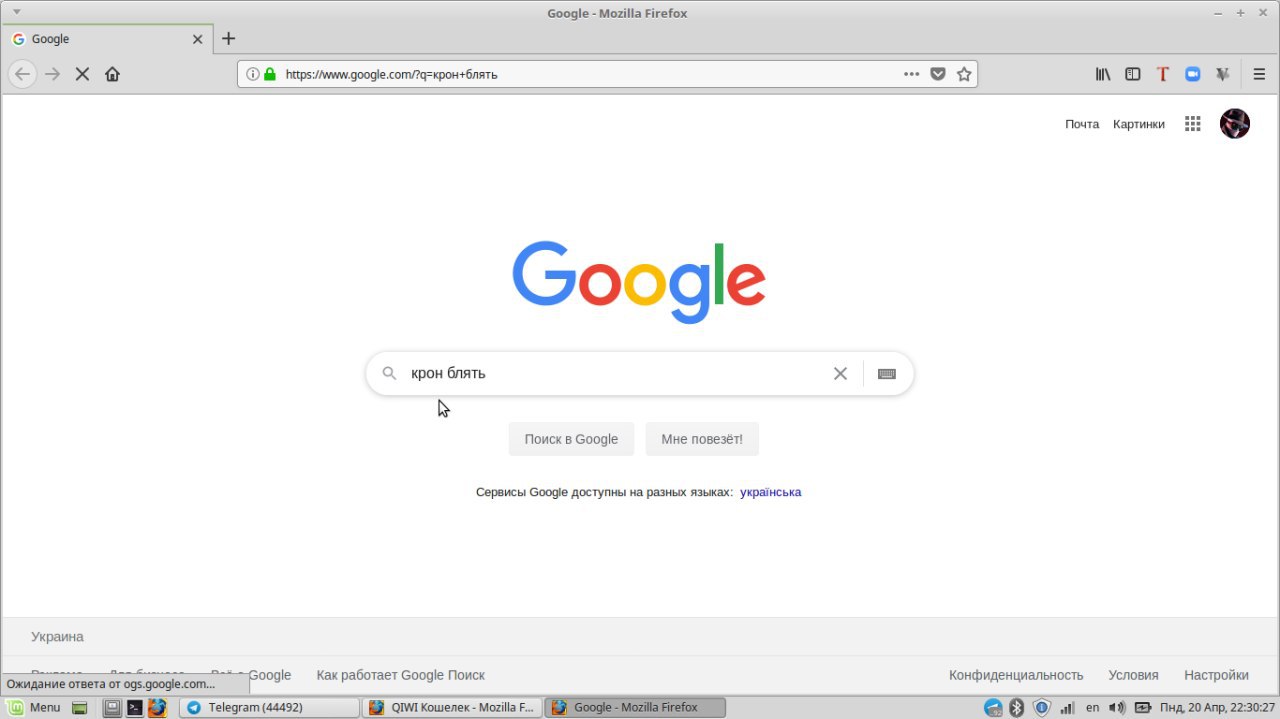Viewport: 1280px width, 719px height.
Task: Click Мне повезёт! button
Action: (702, 439)
